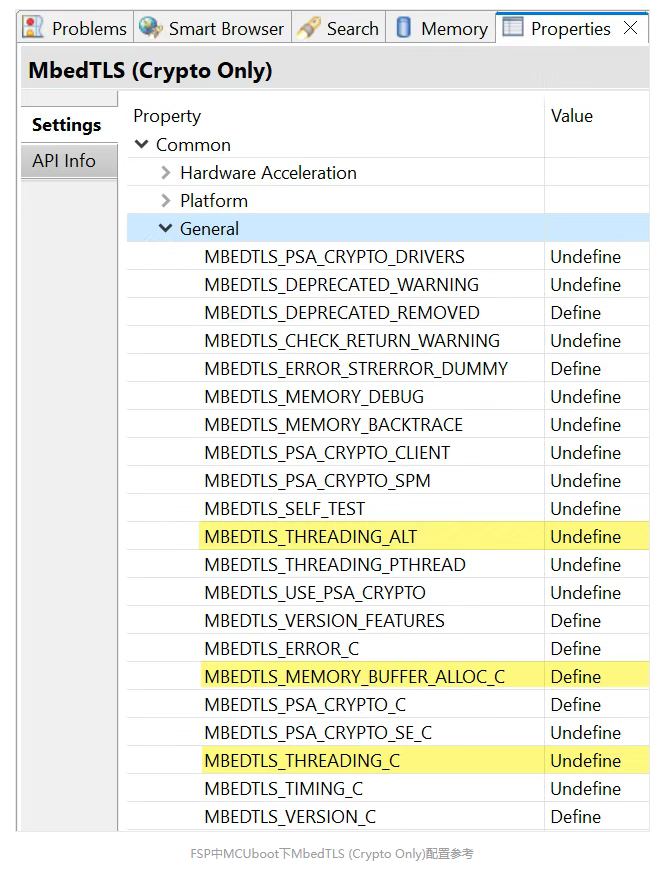
Task: Click the Properties tab icon
Action: coord(513,27)
